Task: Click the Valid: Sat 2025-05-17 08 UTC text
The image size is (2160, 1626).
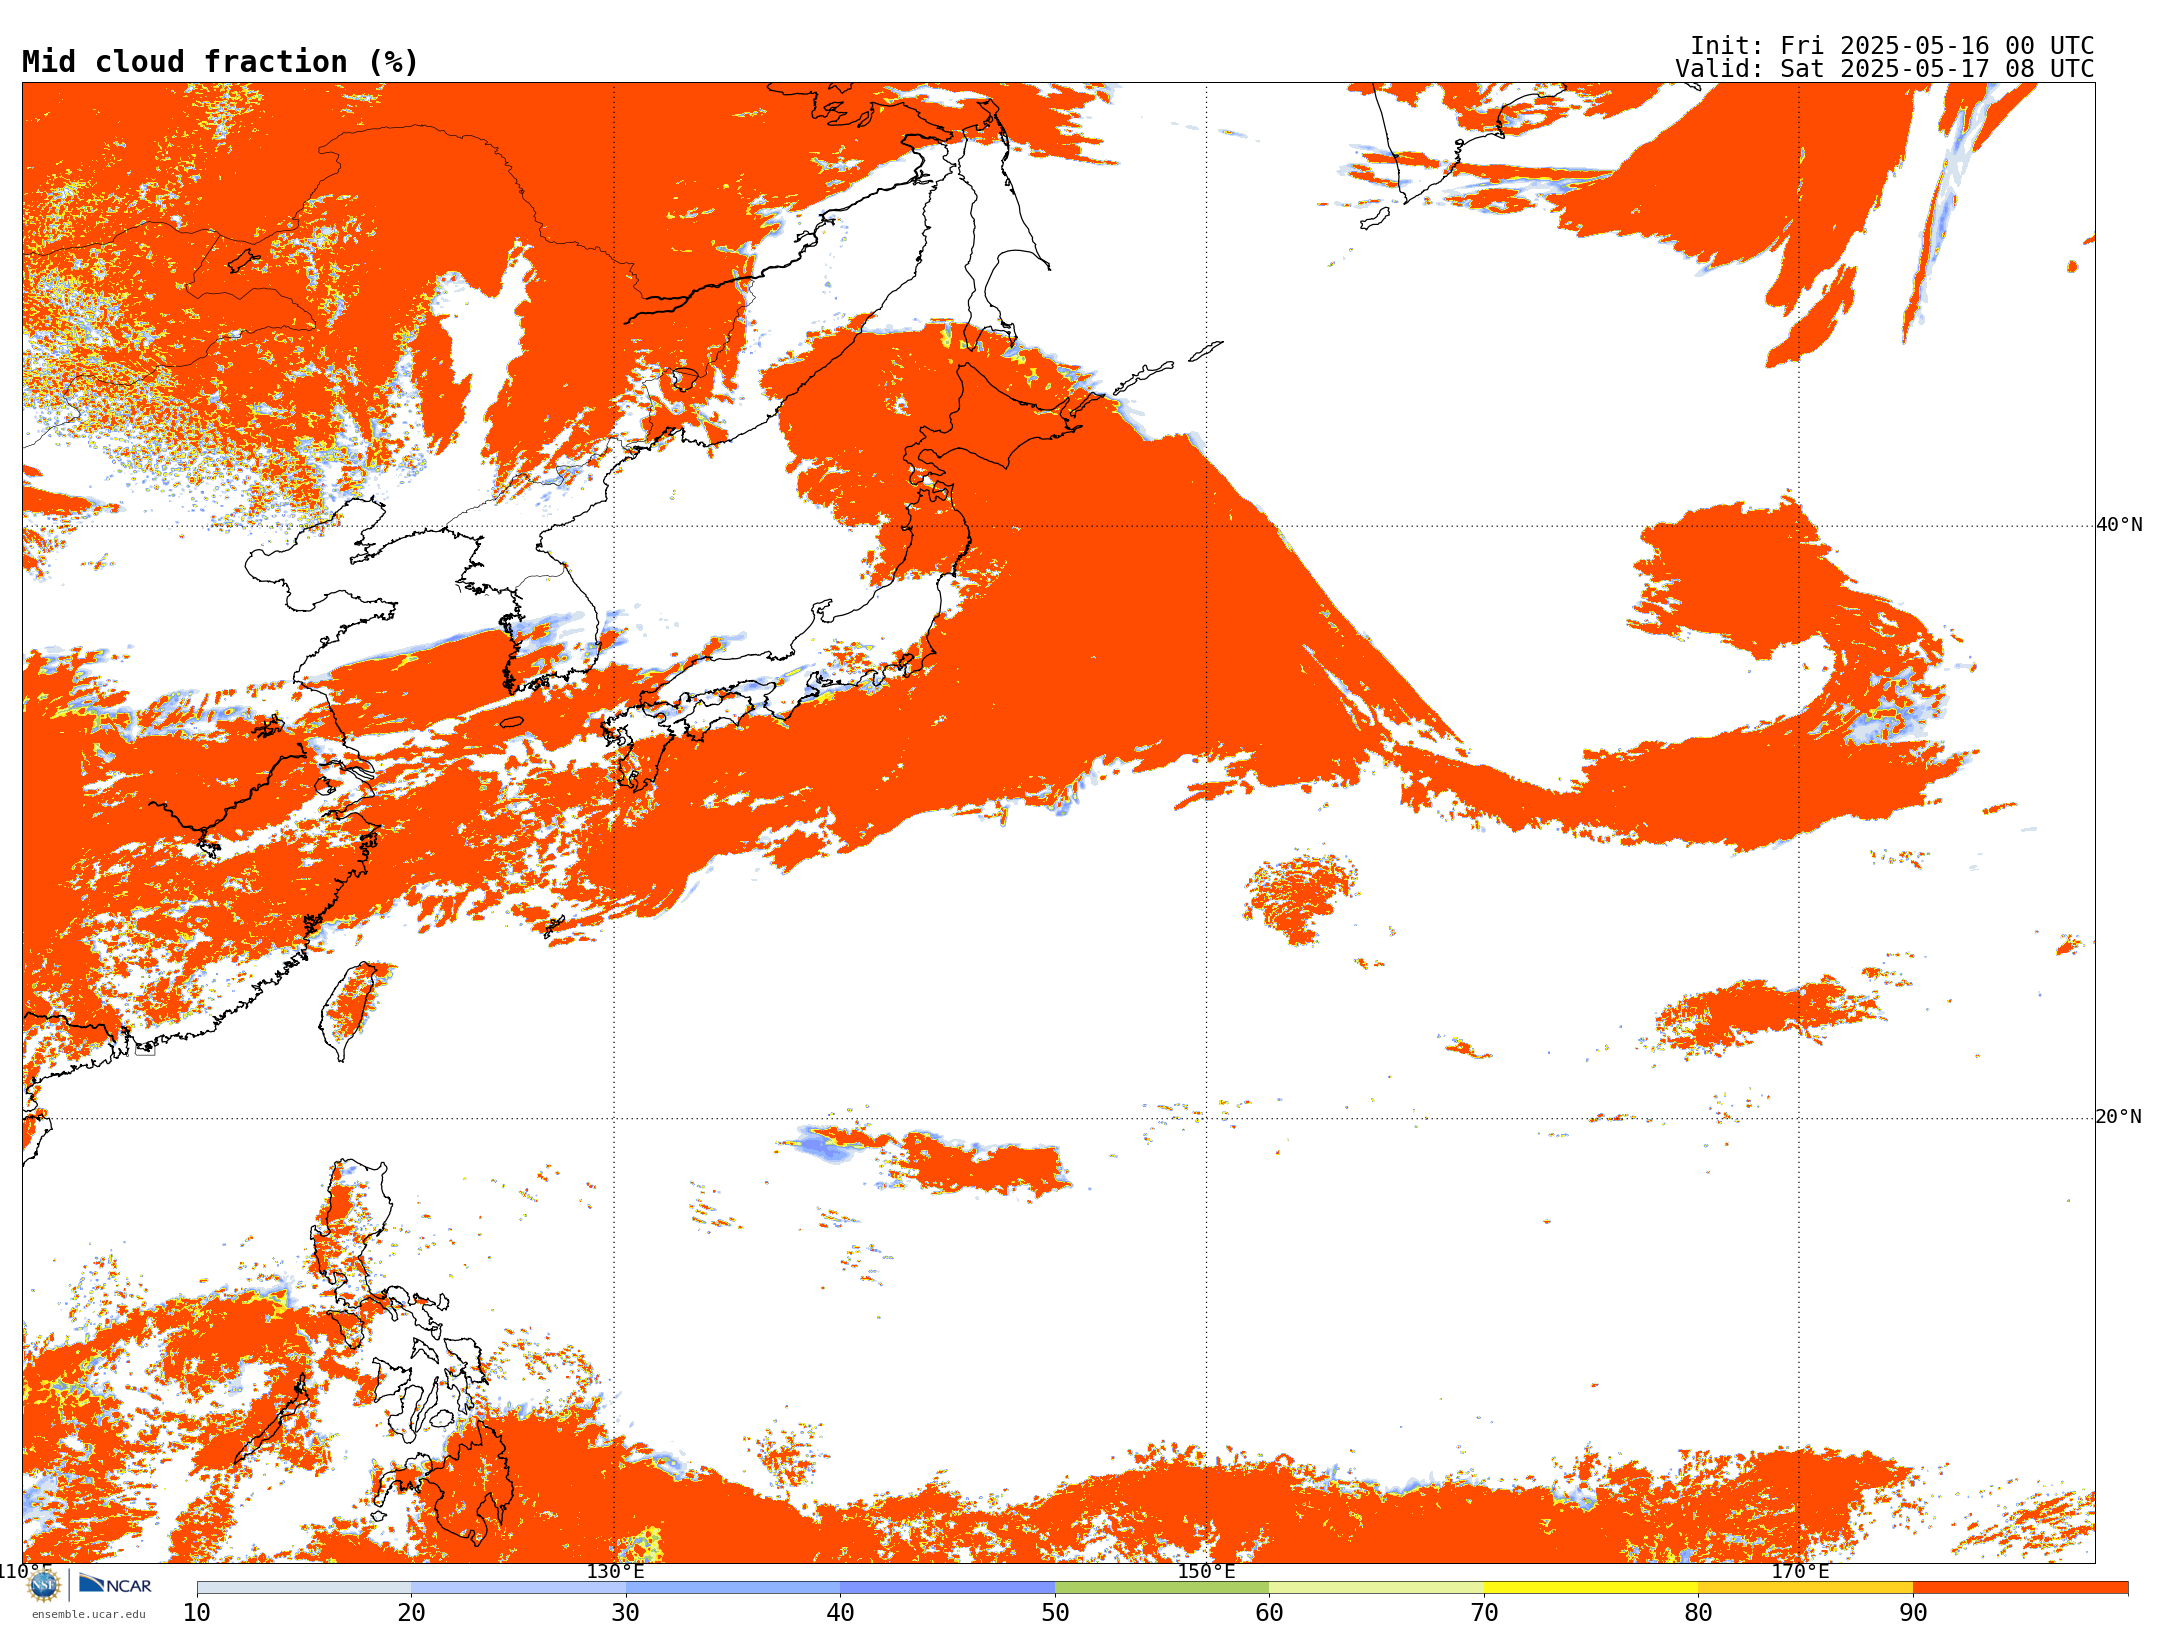Action: 1885,69
